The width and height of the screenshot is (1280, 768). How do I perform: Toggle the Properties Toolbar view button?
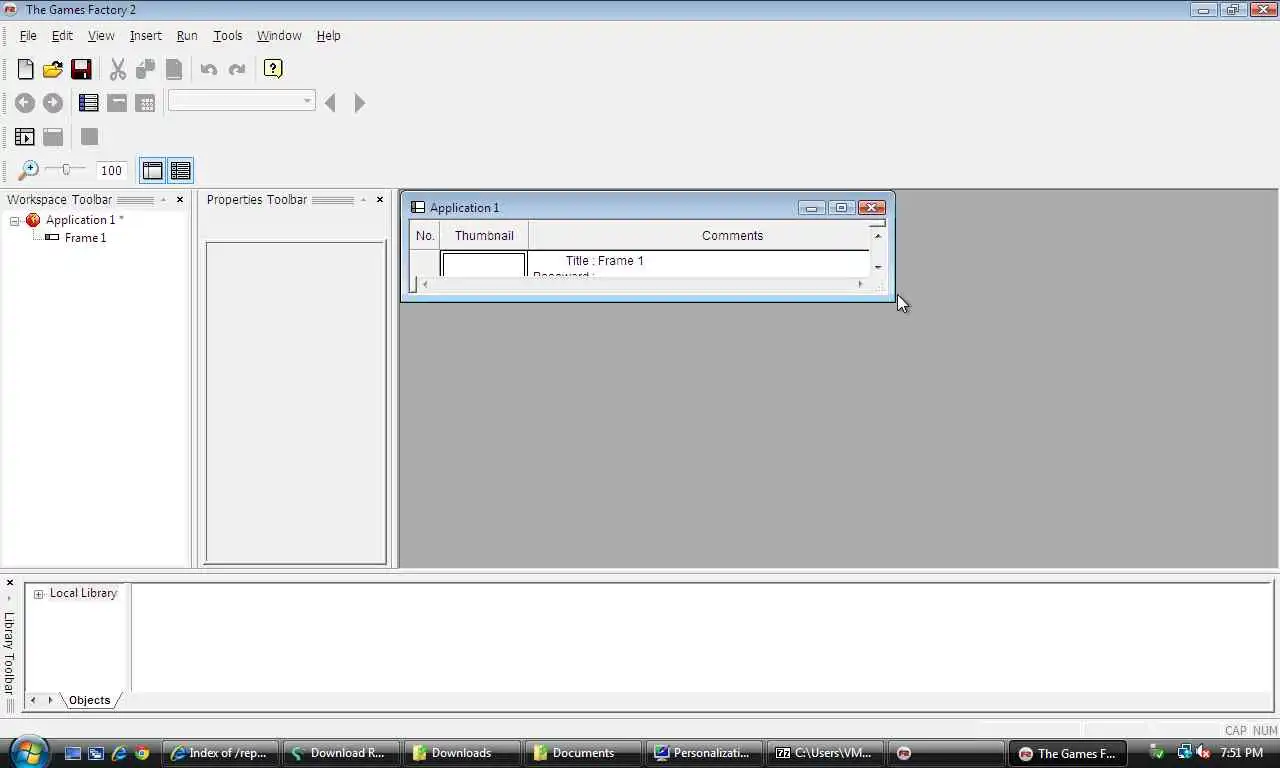pos(181,171)
